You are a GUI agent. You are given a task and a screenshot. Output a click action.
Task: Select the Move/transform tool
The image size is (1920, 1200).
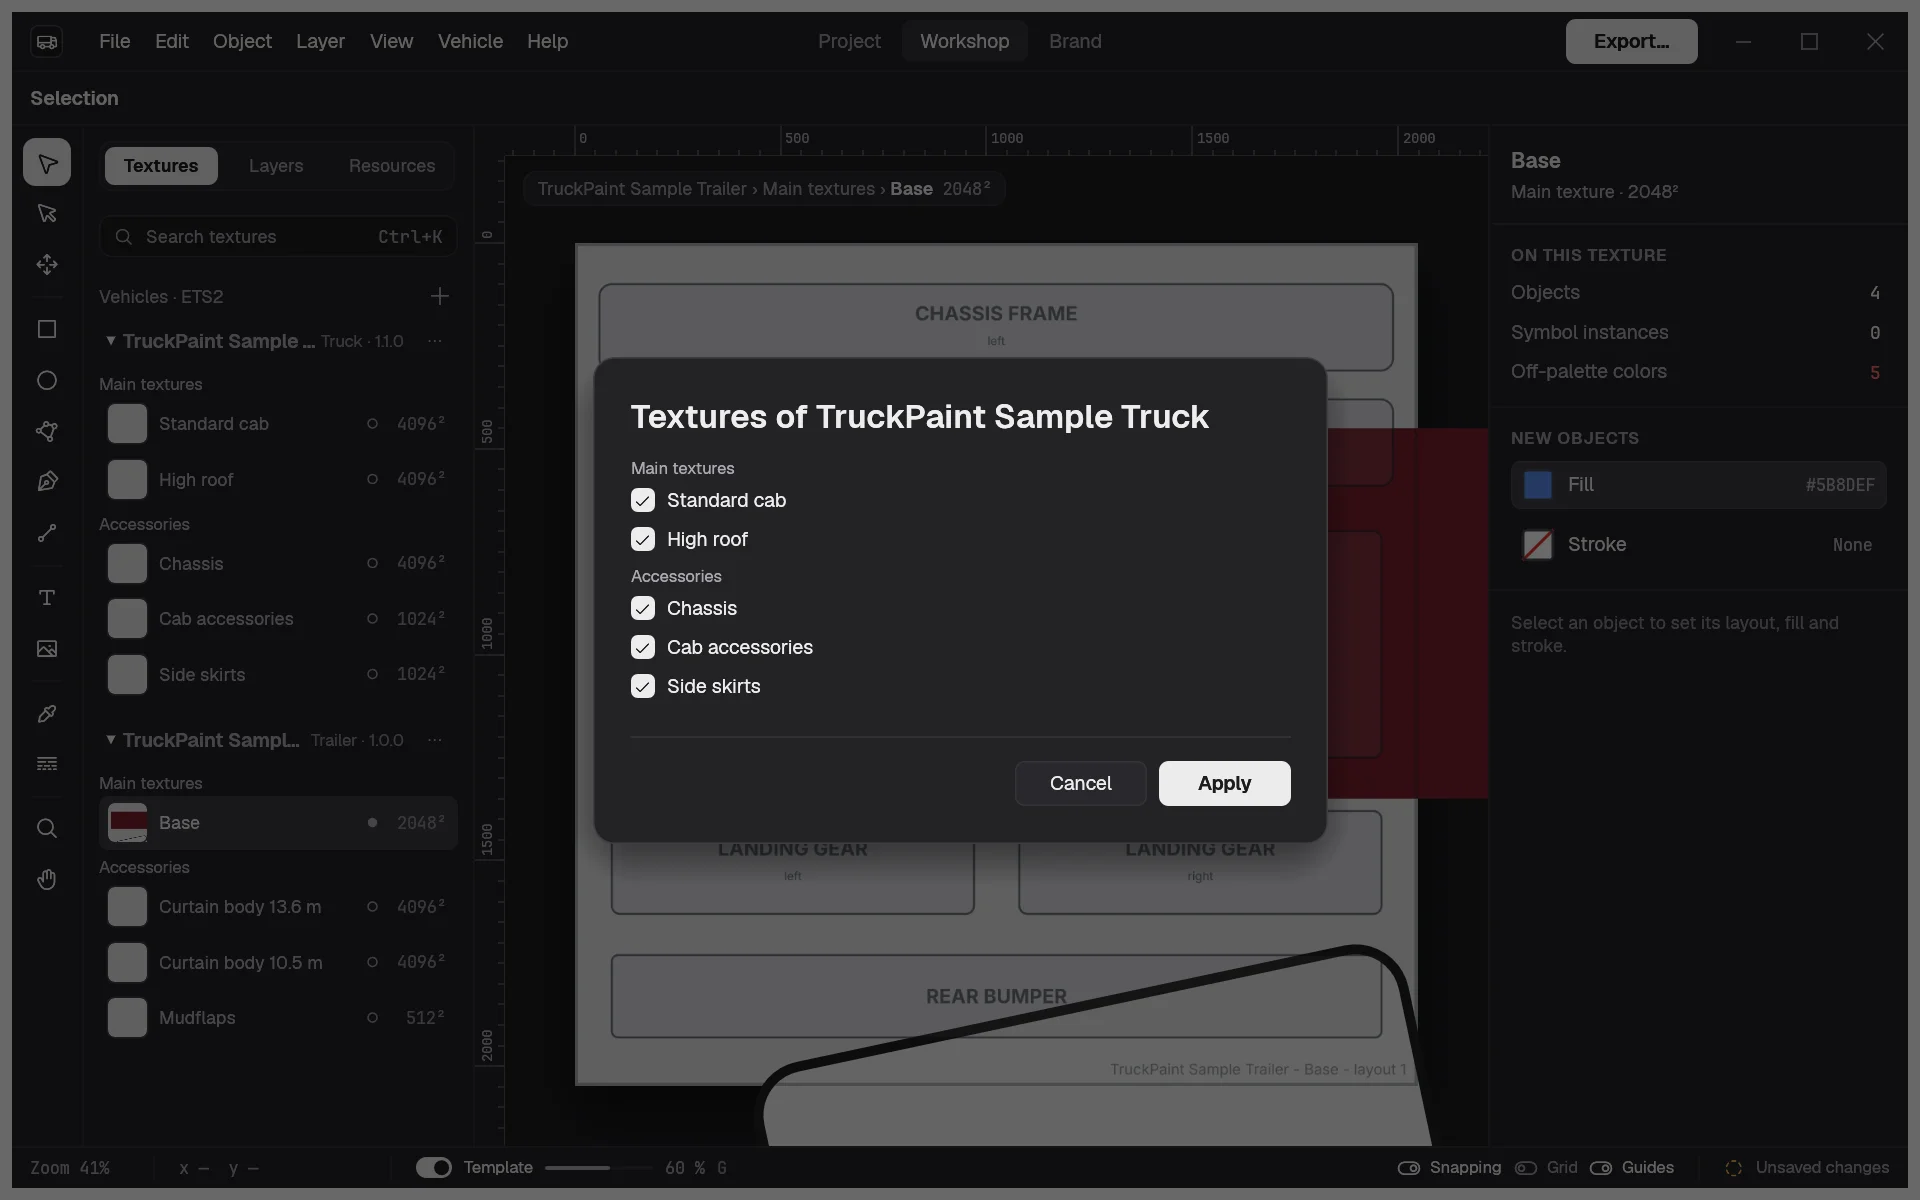tap(47, 264)
